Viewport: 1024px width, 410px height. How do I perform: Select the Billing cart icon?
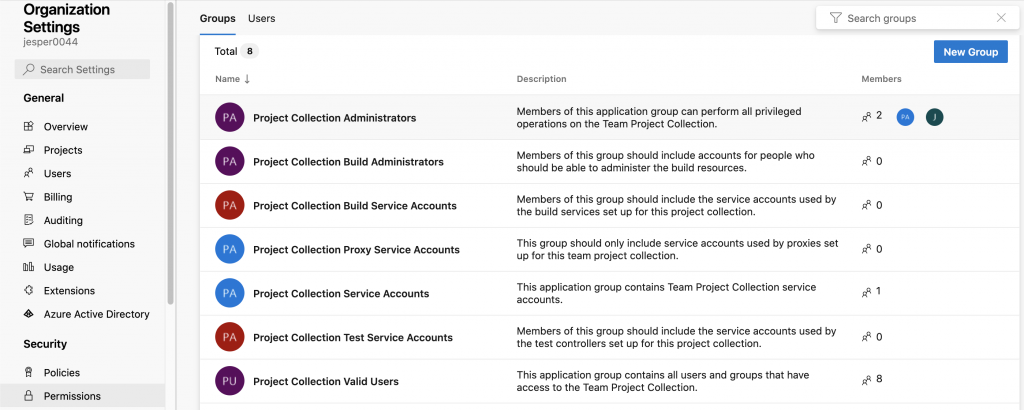pos(29,197)
